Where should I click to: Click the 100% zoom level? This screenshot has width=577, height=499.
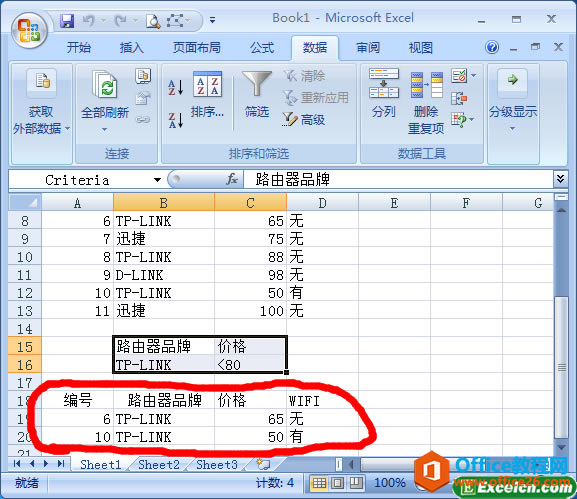coord(390,482)
